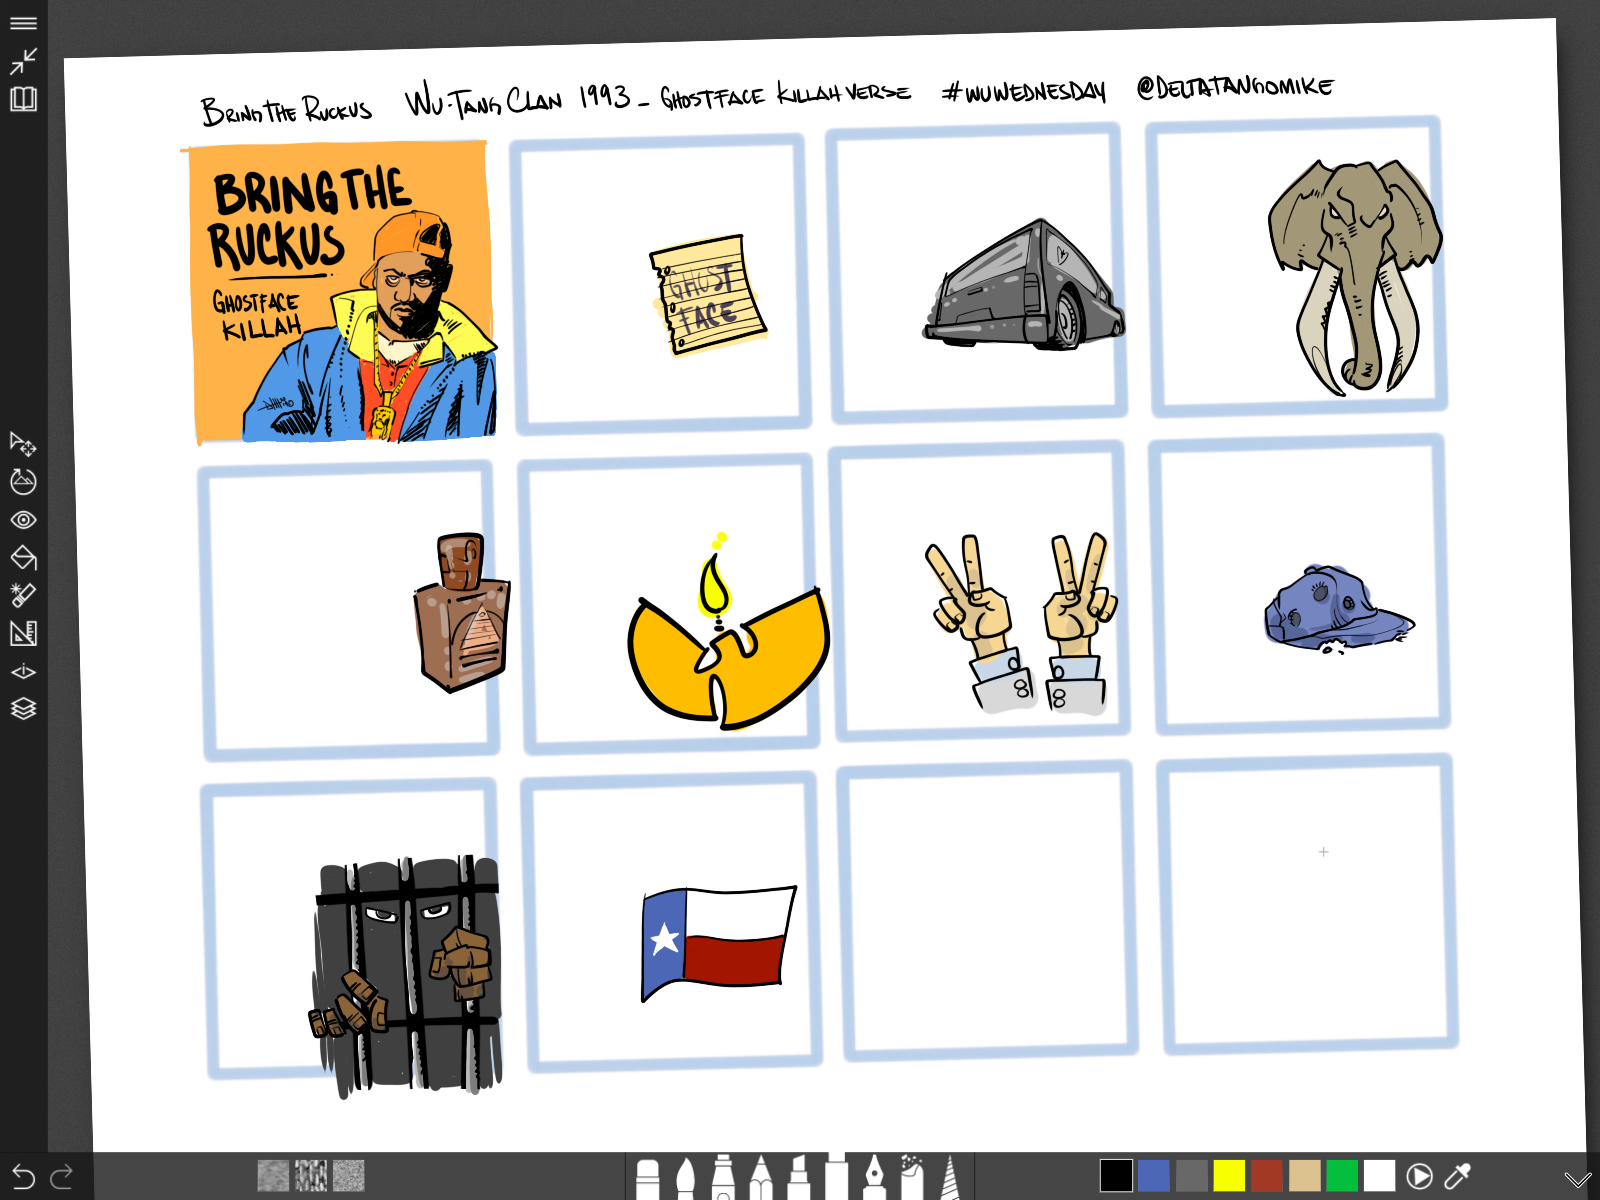
Task: Tap the handwritten '#WuWednesday' text
Action: tap(1024, 92)
